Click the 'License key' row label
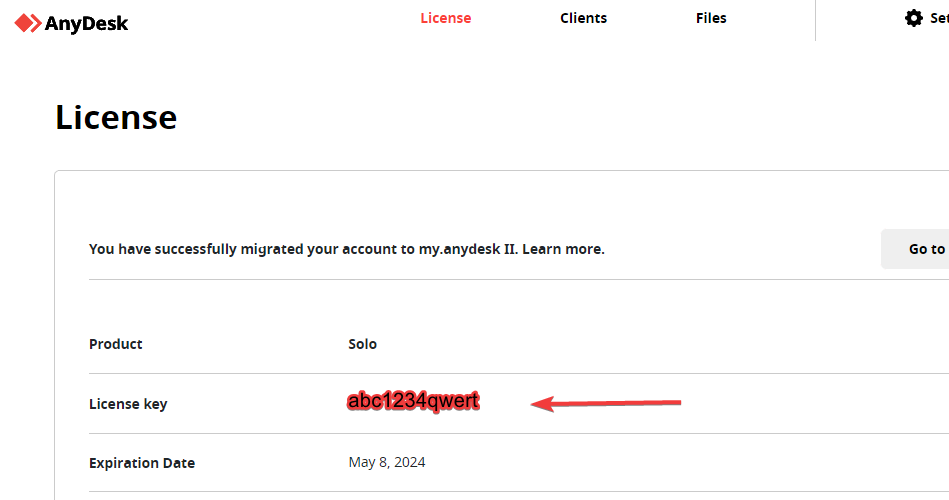The height and width of the screenshot is (500, 949). pyautogui.click(x=128, y=404)
